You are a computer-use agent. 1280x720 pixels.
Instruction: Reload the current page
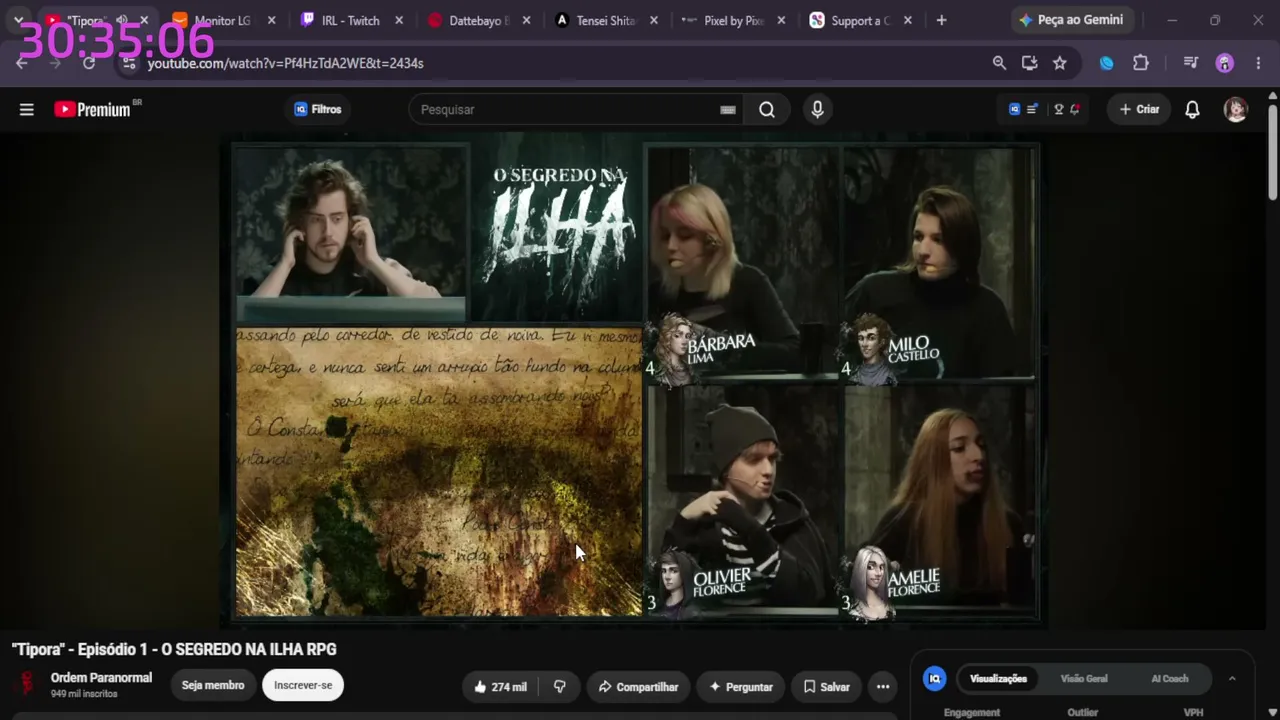tap(89, 63)
